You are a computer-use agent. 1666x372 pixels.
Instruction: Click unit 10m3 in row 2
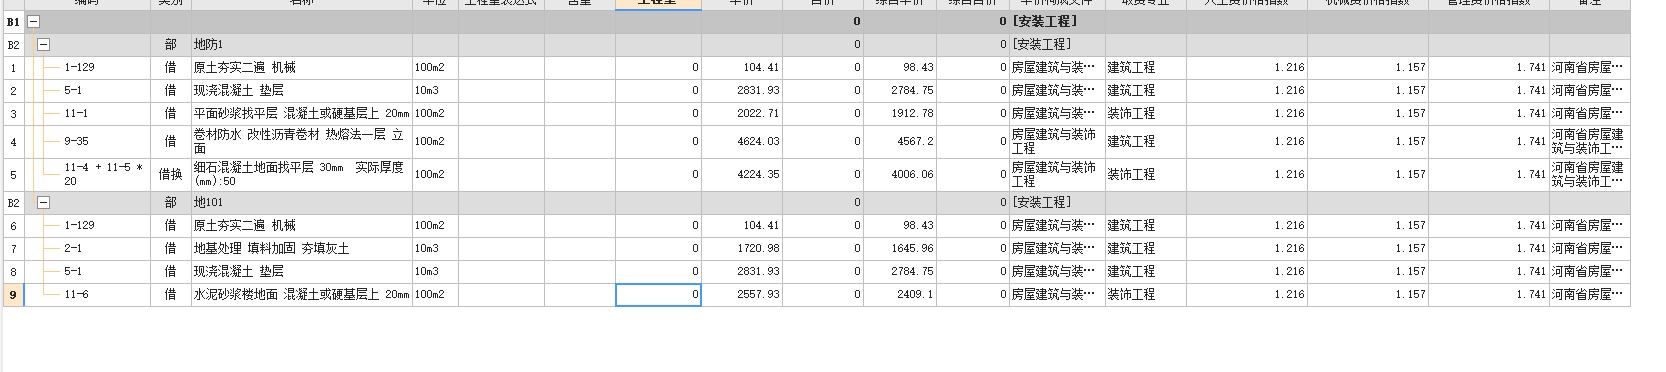pos(435,91)
